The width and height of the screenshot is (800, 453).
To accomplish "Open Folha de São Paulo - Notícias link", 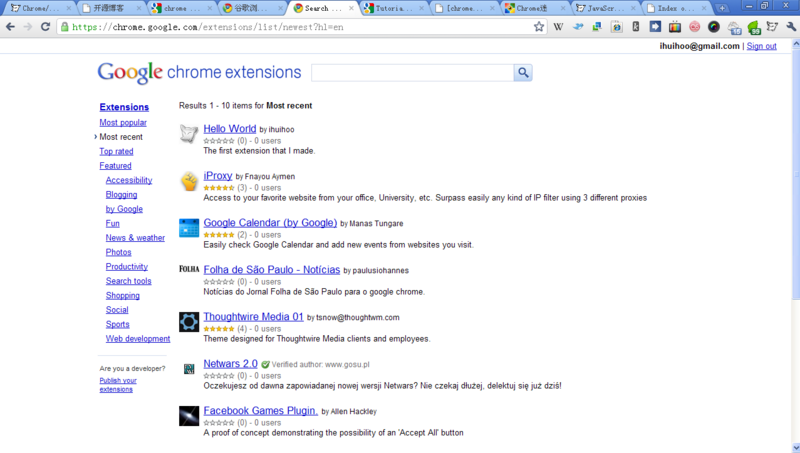I will tap(271, 270).
